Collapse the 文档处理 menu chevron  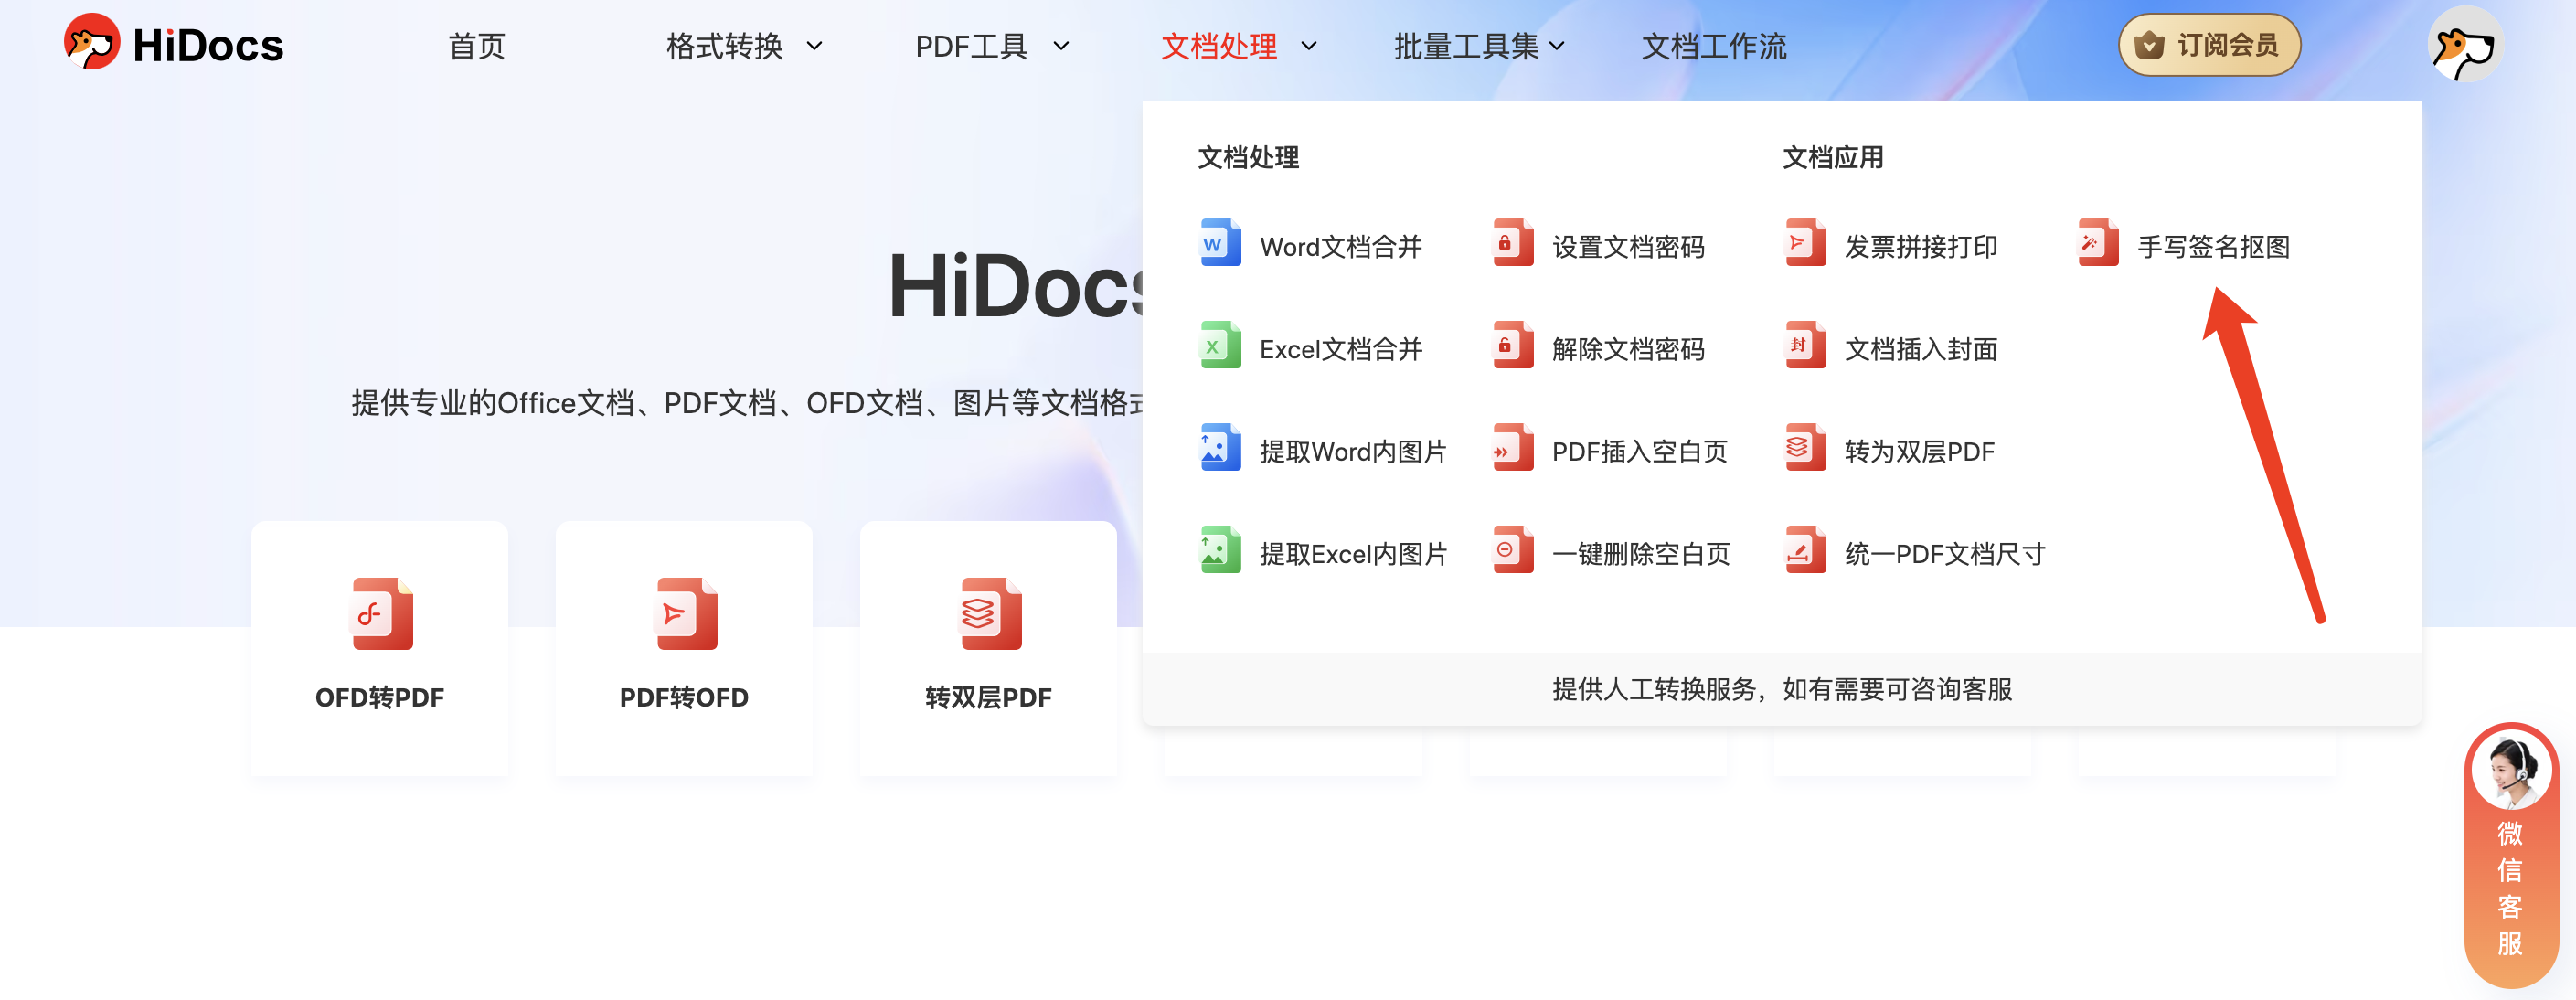click(1309, 46)
